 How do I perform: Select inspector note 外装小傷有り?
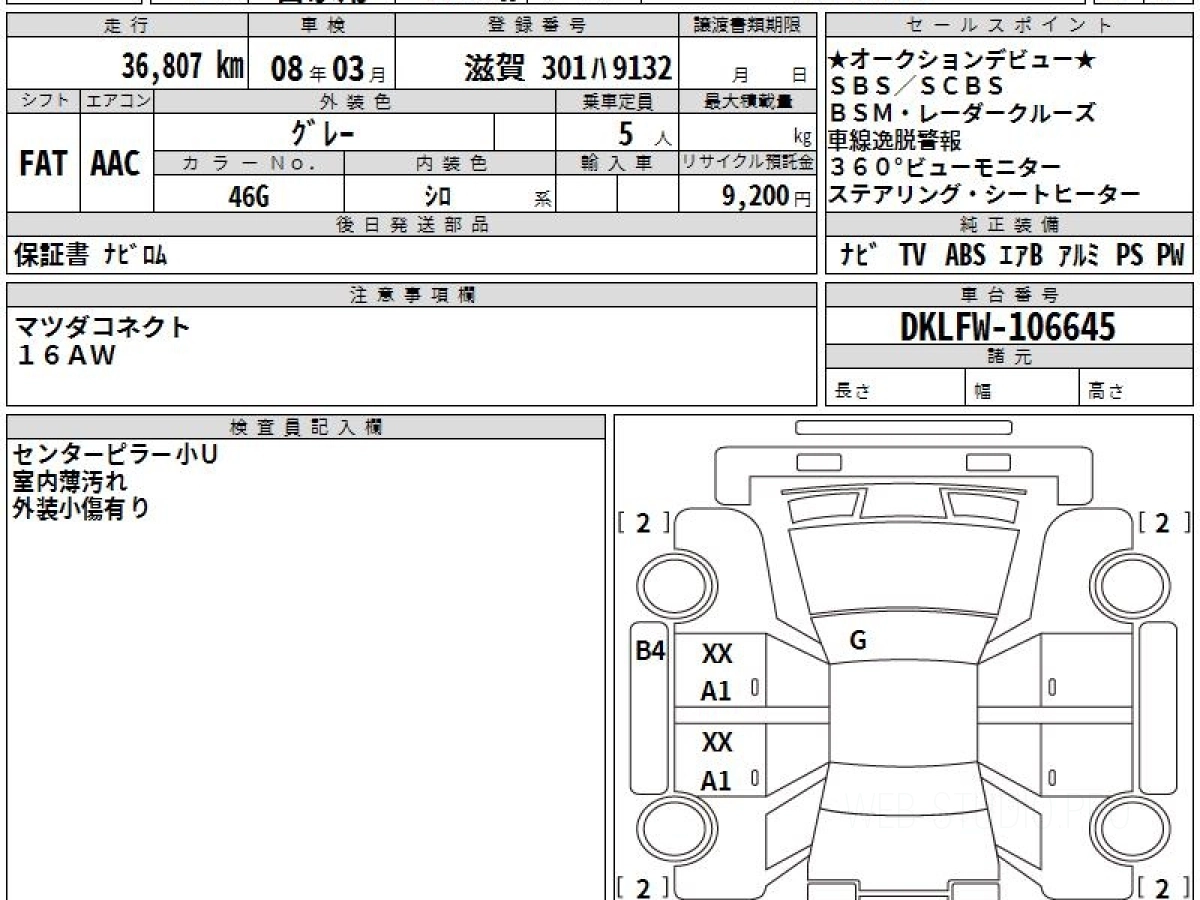coord(81,508)
